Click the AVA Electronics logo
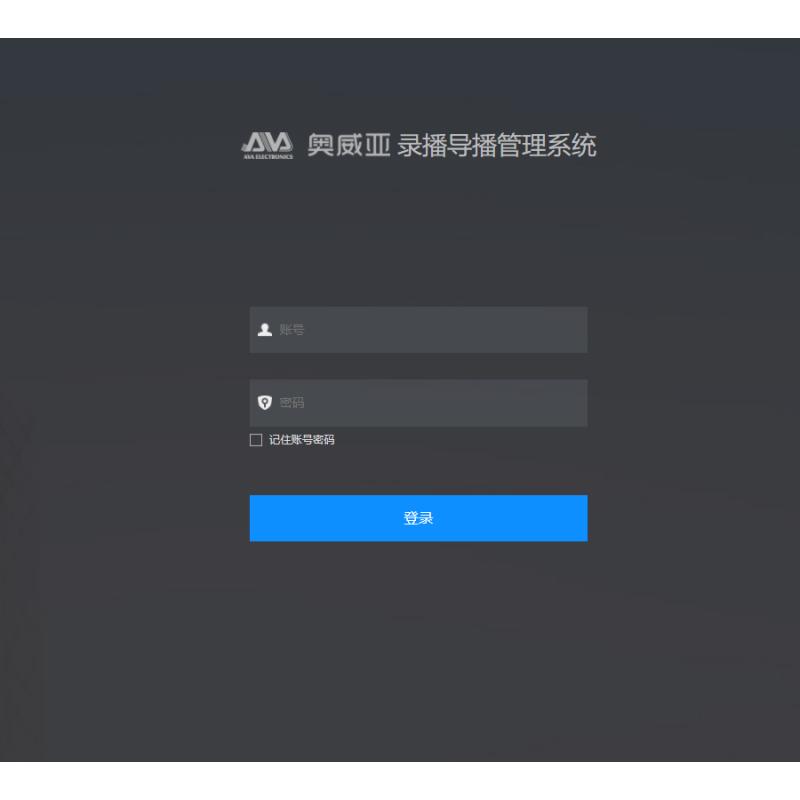This screenshot has height=800, width=800. 267,145
